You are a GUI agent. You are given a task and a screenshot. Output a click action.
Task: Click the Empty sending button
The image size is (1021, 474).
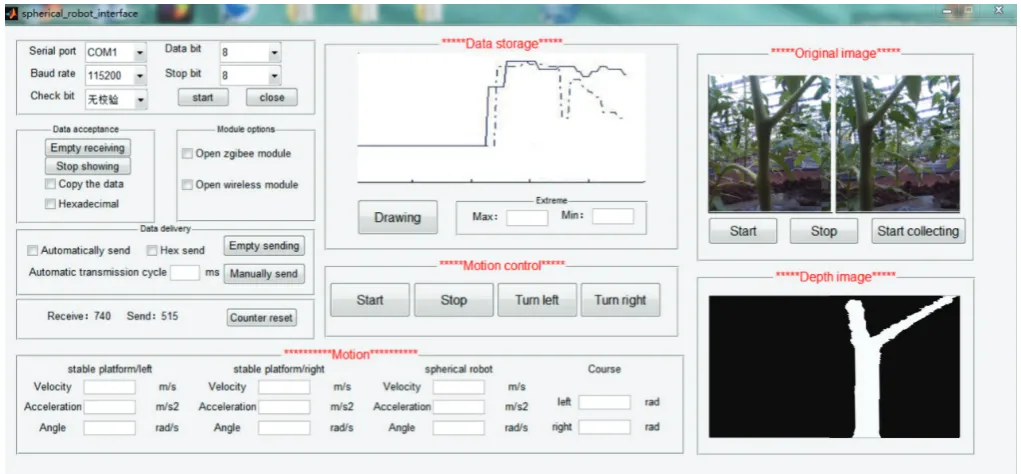point(264,246)
